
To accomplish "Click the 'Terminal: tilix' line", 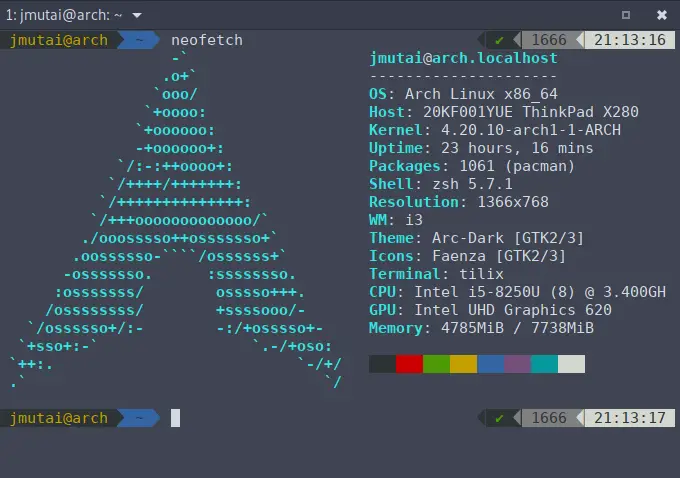I will [x=436, y=274].
